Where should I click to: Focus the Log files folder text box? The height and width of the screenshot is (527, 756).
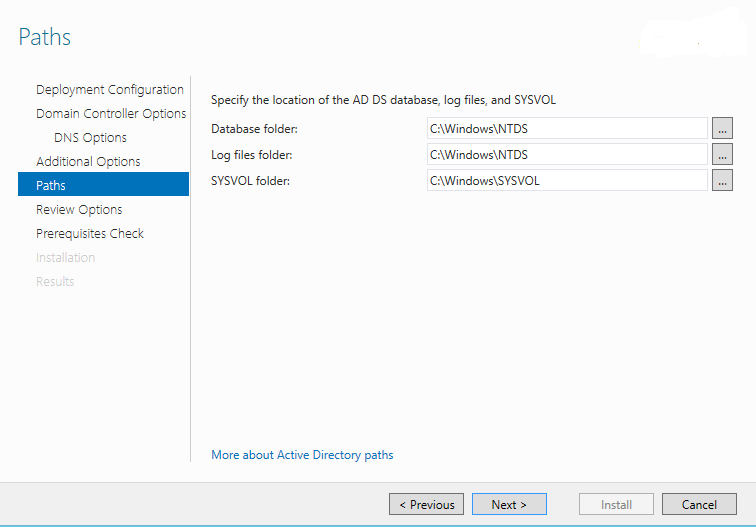(x=566, y=154)
